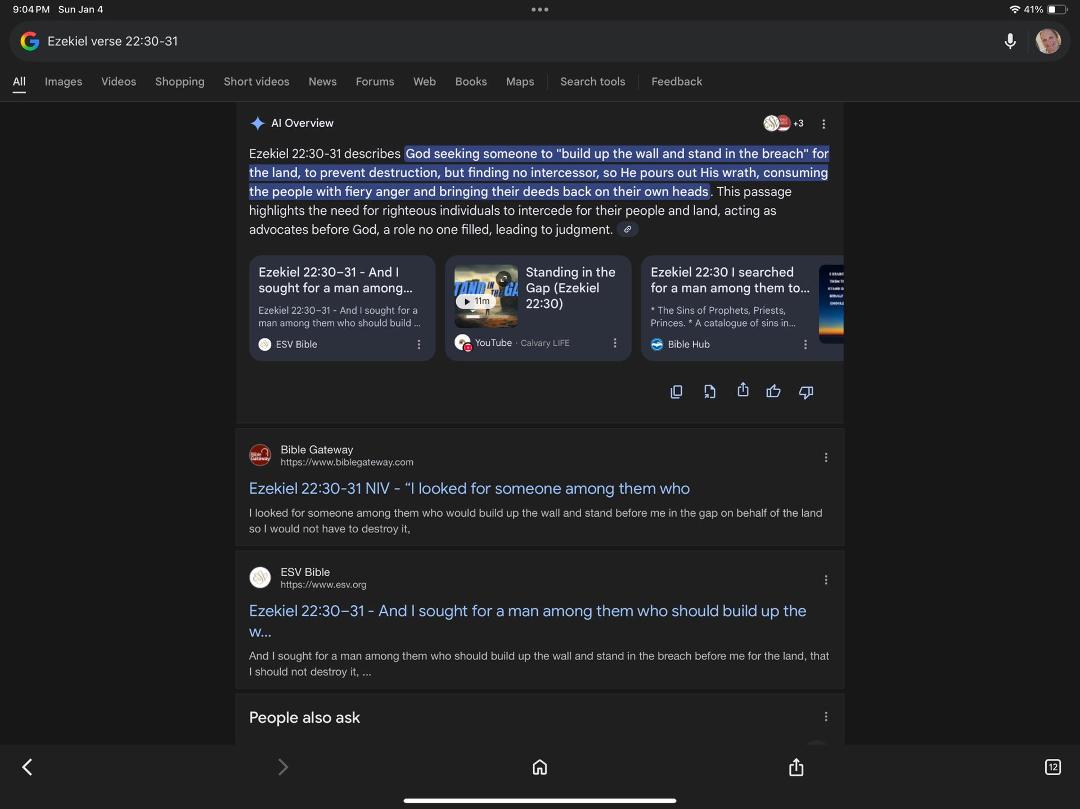Open ESV result 'And I sought for a man'

(x=528, y=620)
